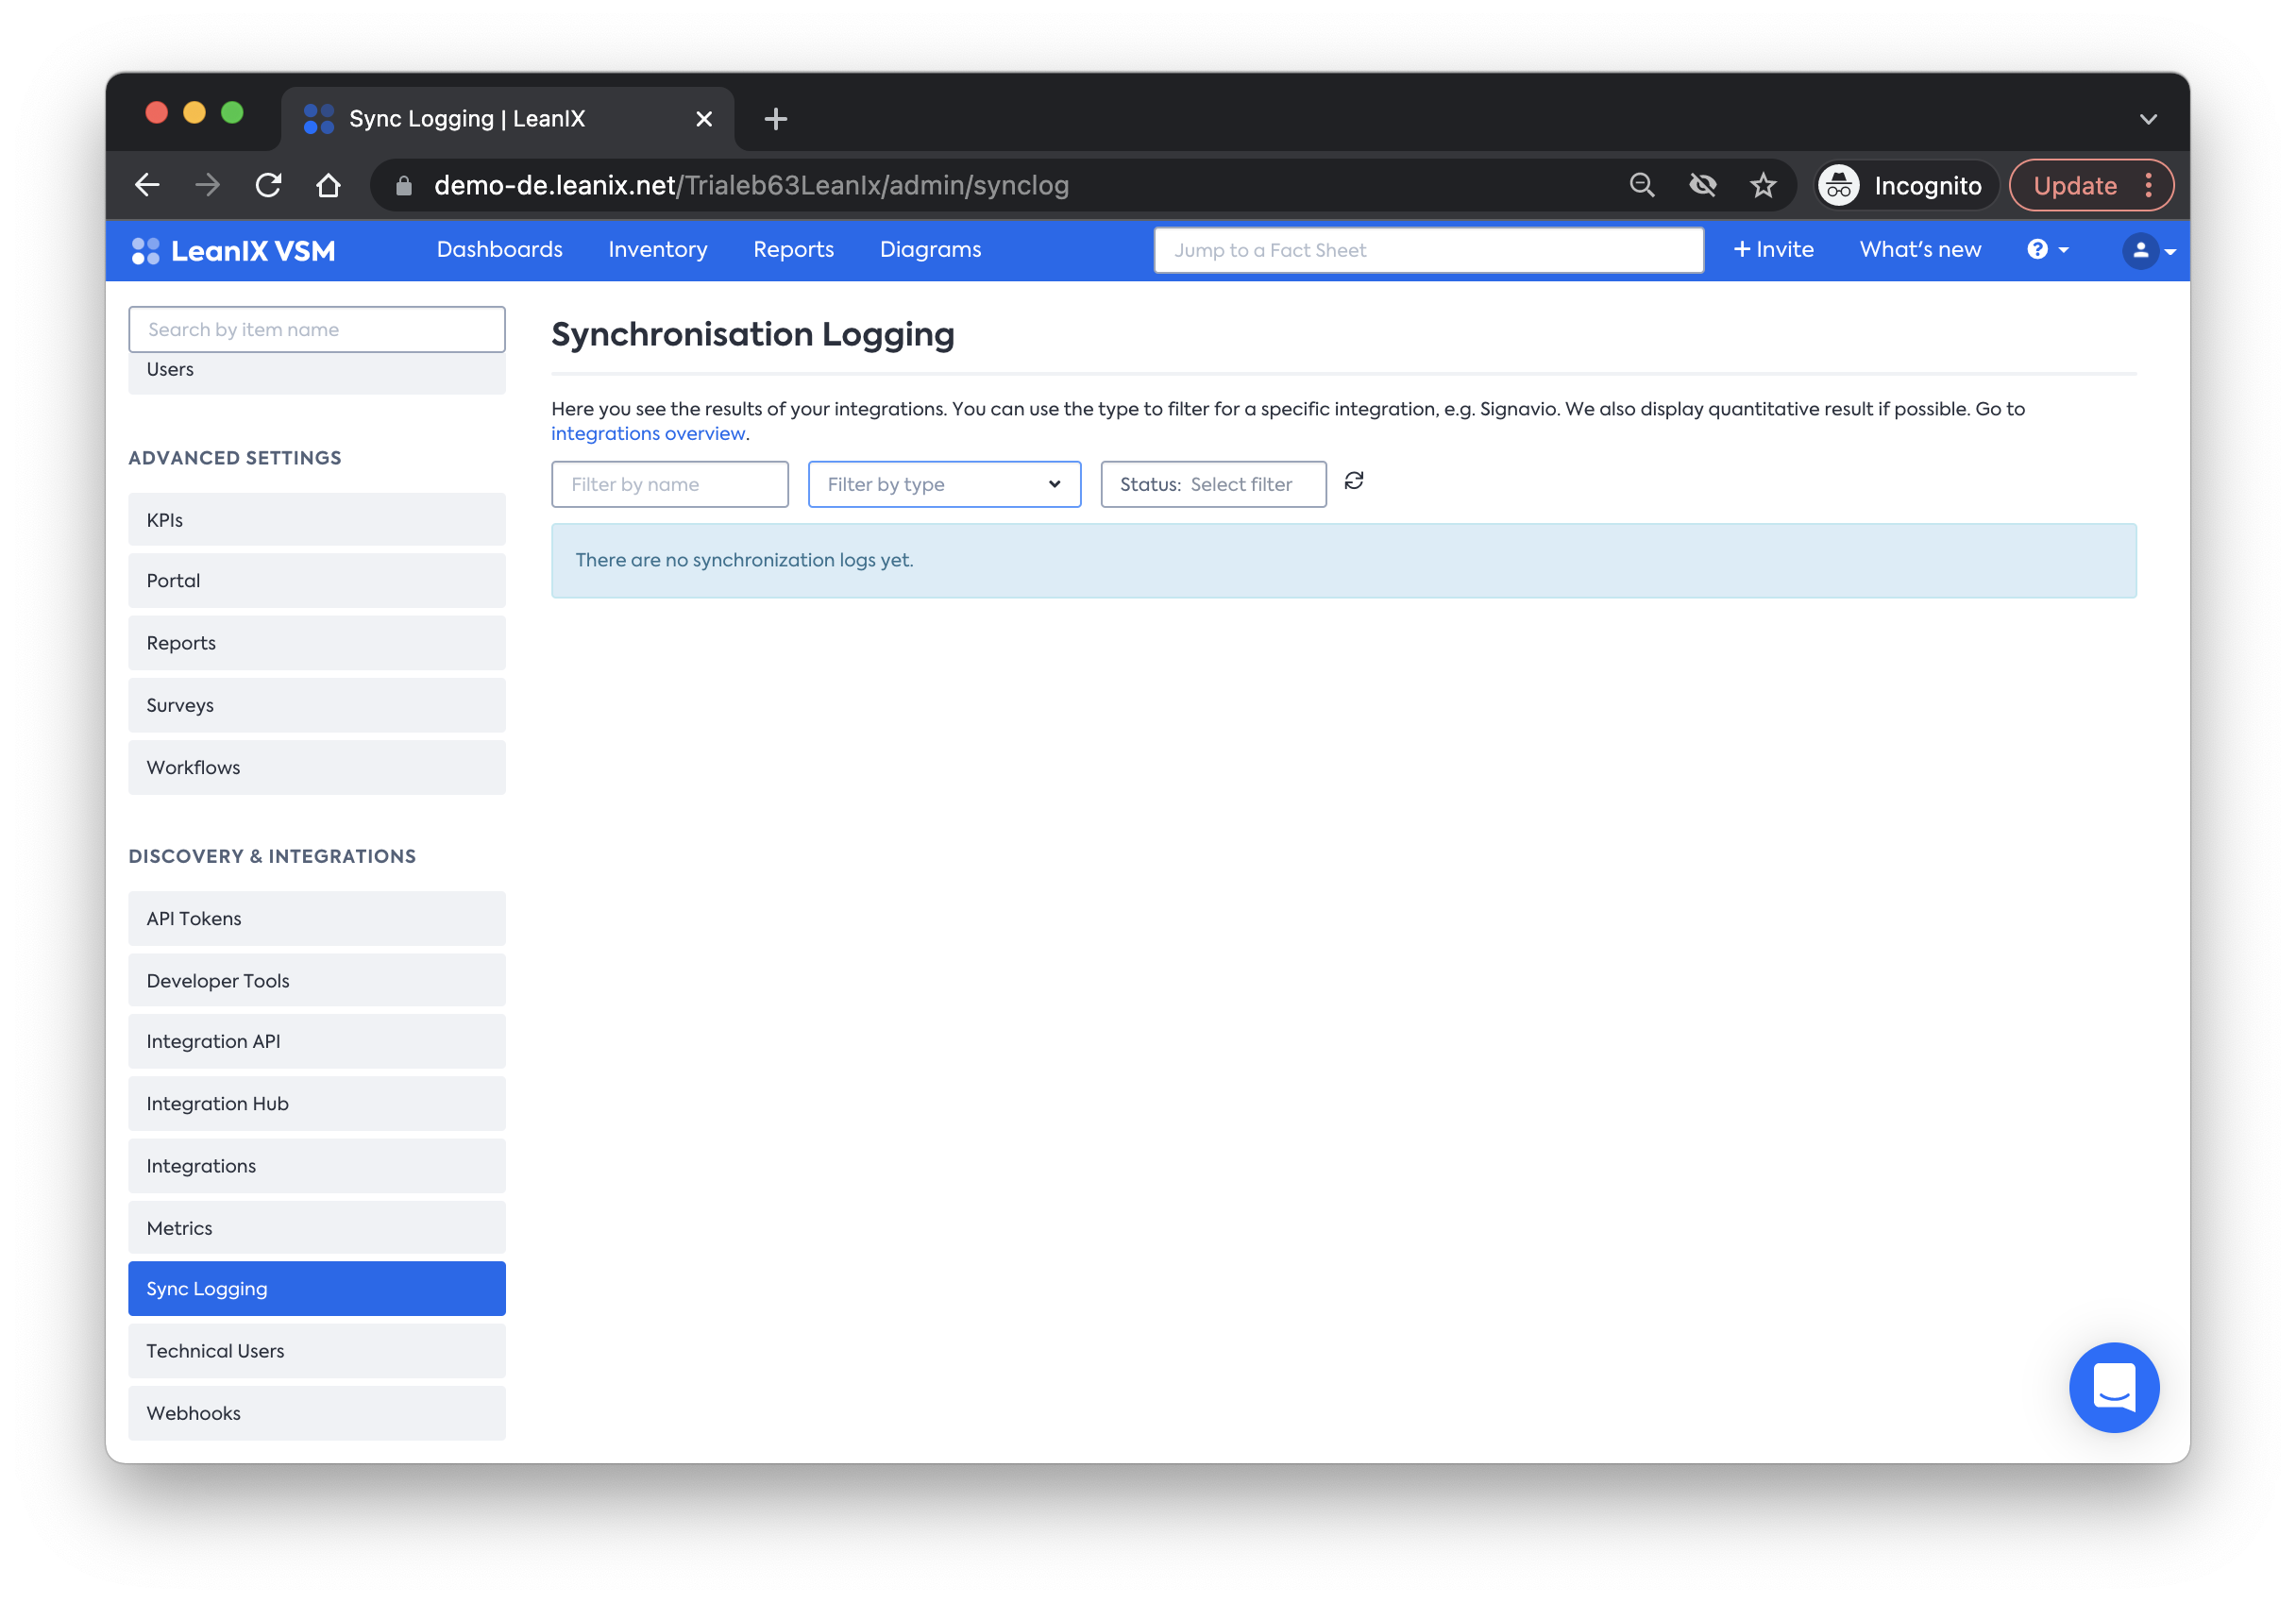
Task: Click the zoom magnifier icon in address bar
Action: pyautogui.click(x=1641, y=185)
